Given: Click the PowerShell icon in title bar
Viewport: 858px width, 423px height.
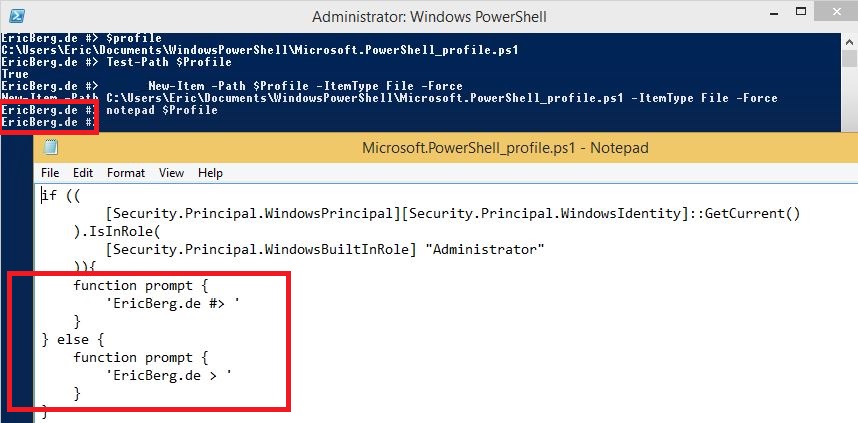Looking at the screenshot, I should [x=17, y=16].
